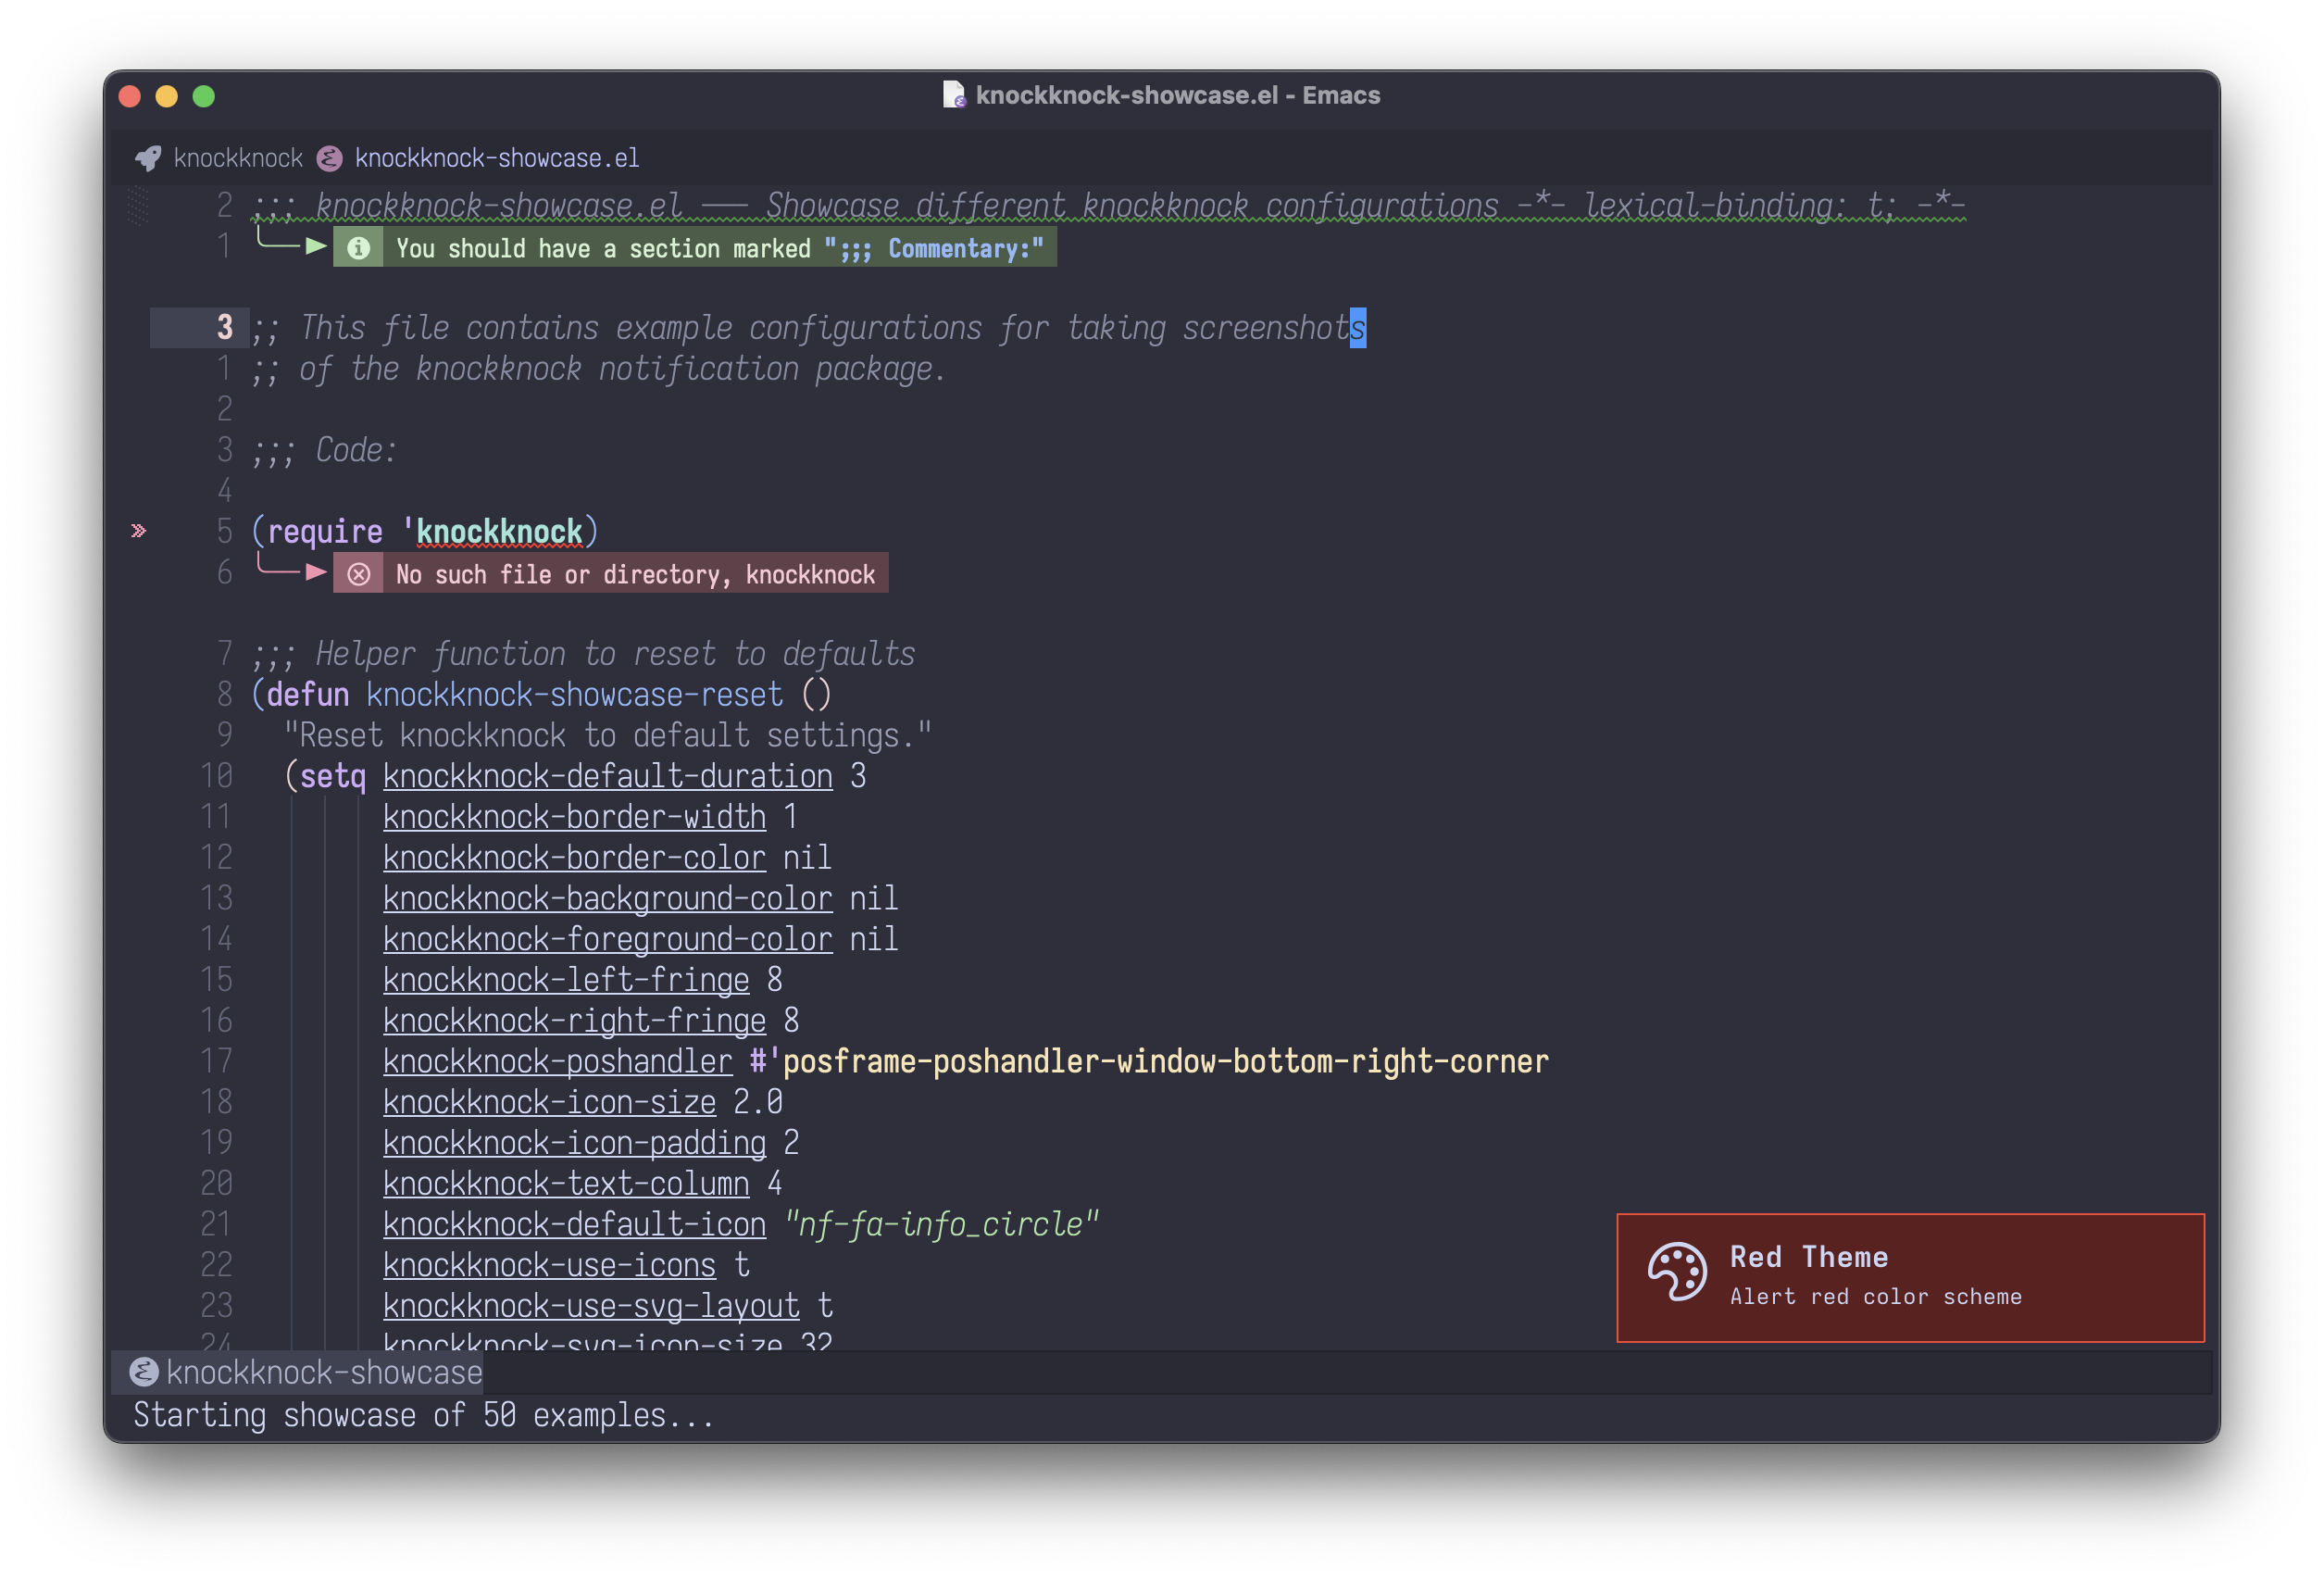Click the string "nf-fa-info_circle"

941,1224
